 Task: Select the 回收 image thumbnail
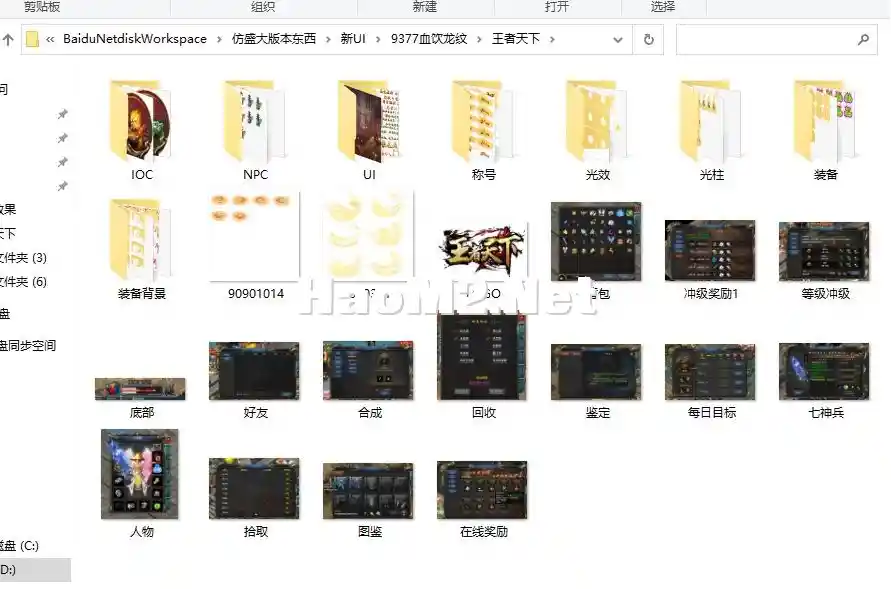[482, 358]
